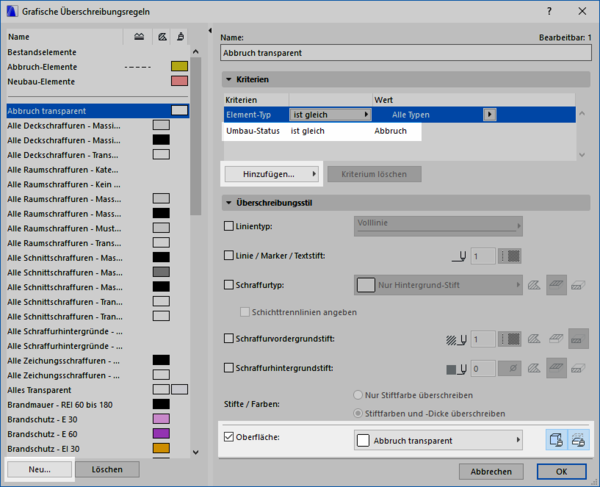Open the Alle Typen value arrow
Image resolution: width=600 pixels, height=487 pixels.
(490, 114)
